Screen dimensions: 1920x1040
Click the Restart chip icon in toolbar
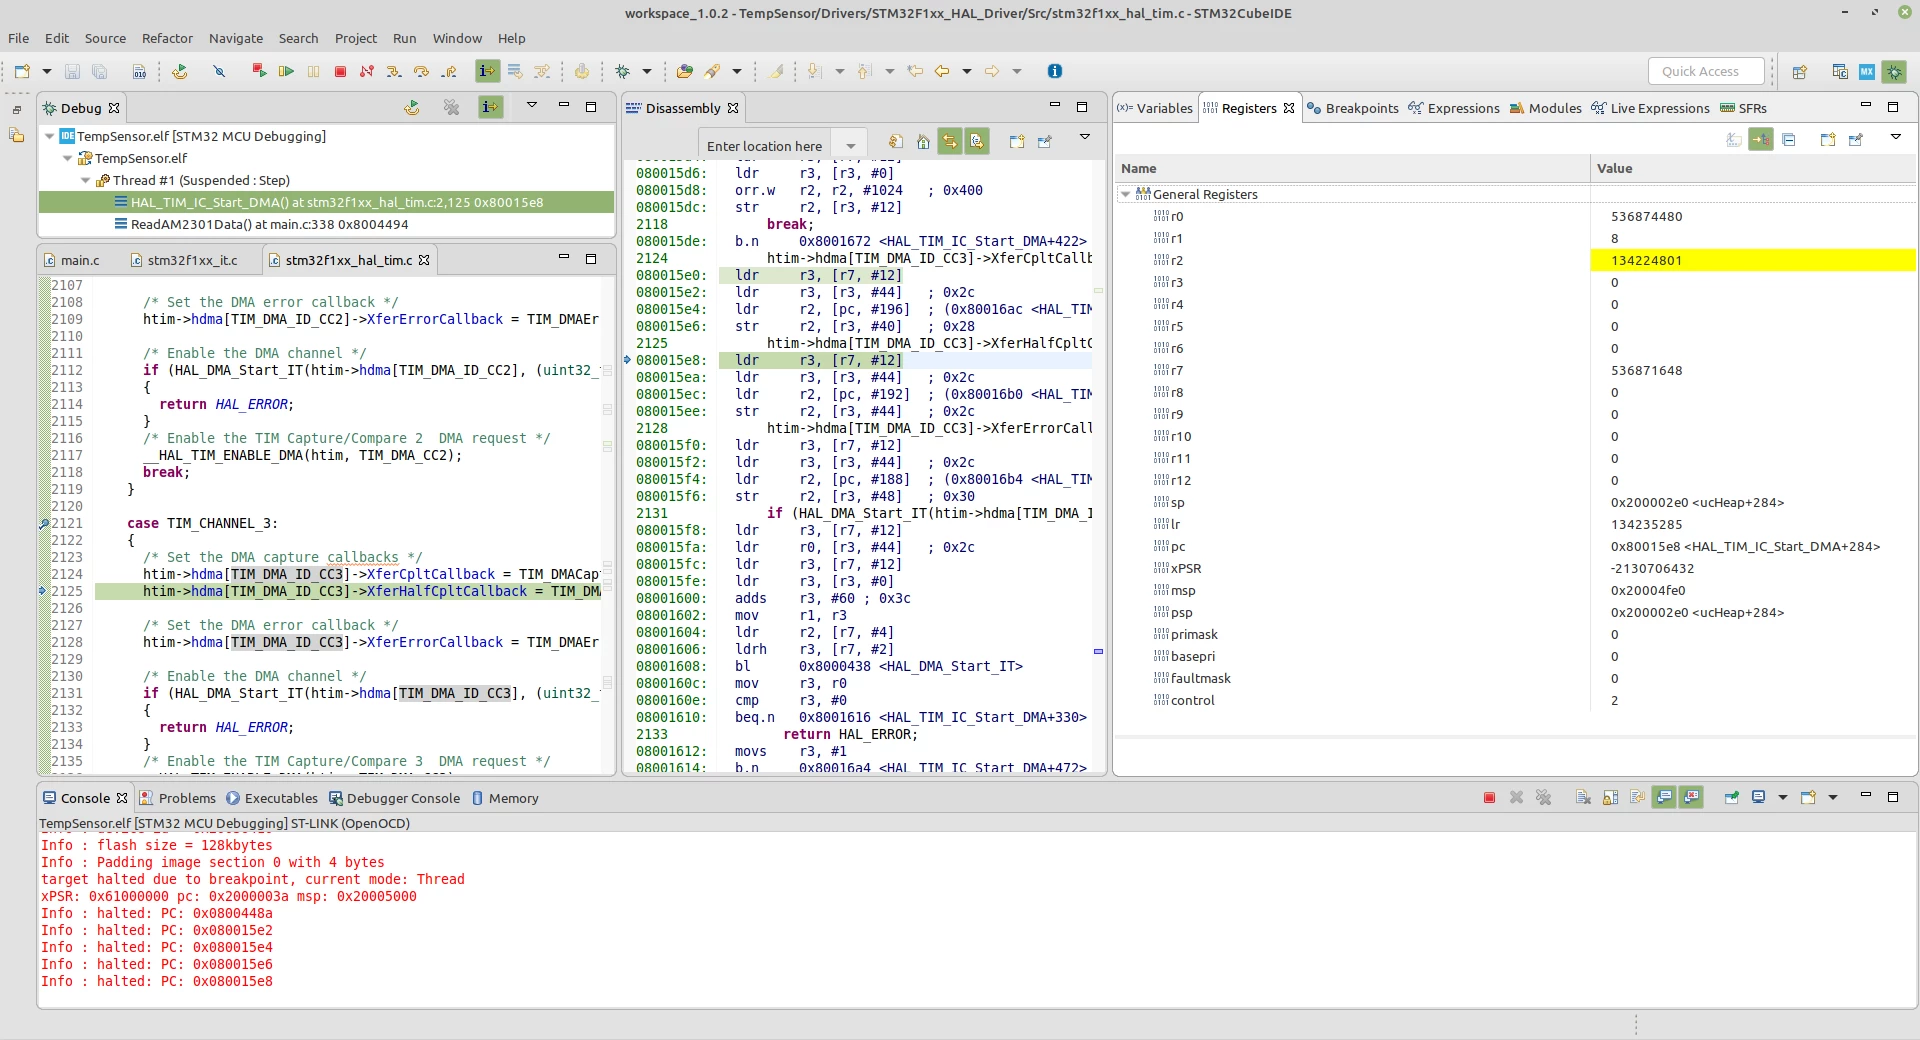[x=180, y=71]
